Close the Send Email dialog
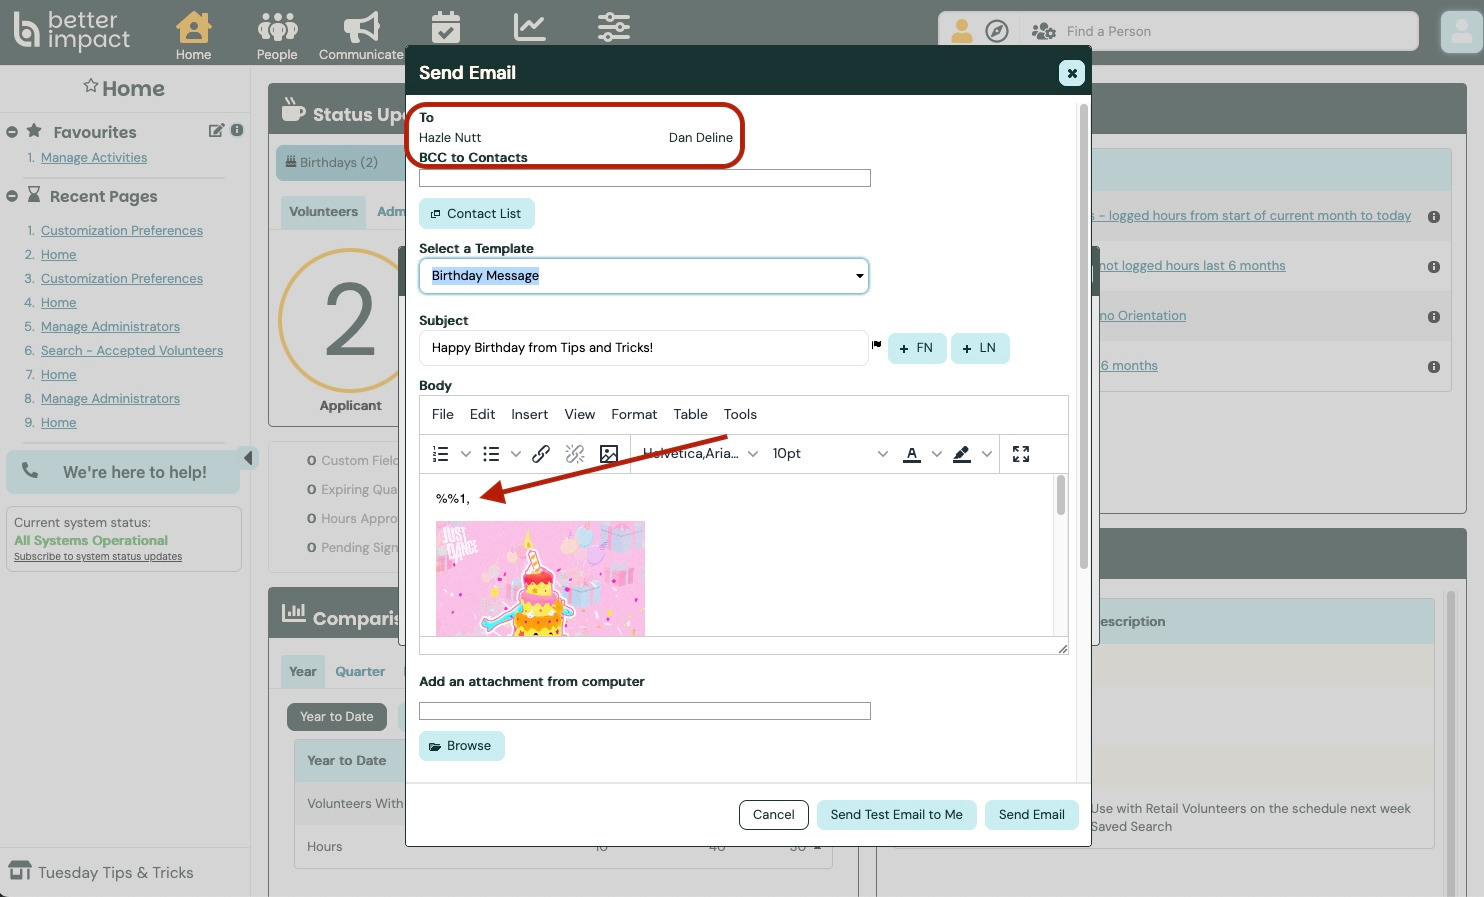 [1071, 73]
